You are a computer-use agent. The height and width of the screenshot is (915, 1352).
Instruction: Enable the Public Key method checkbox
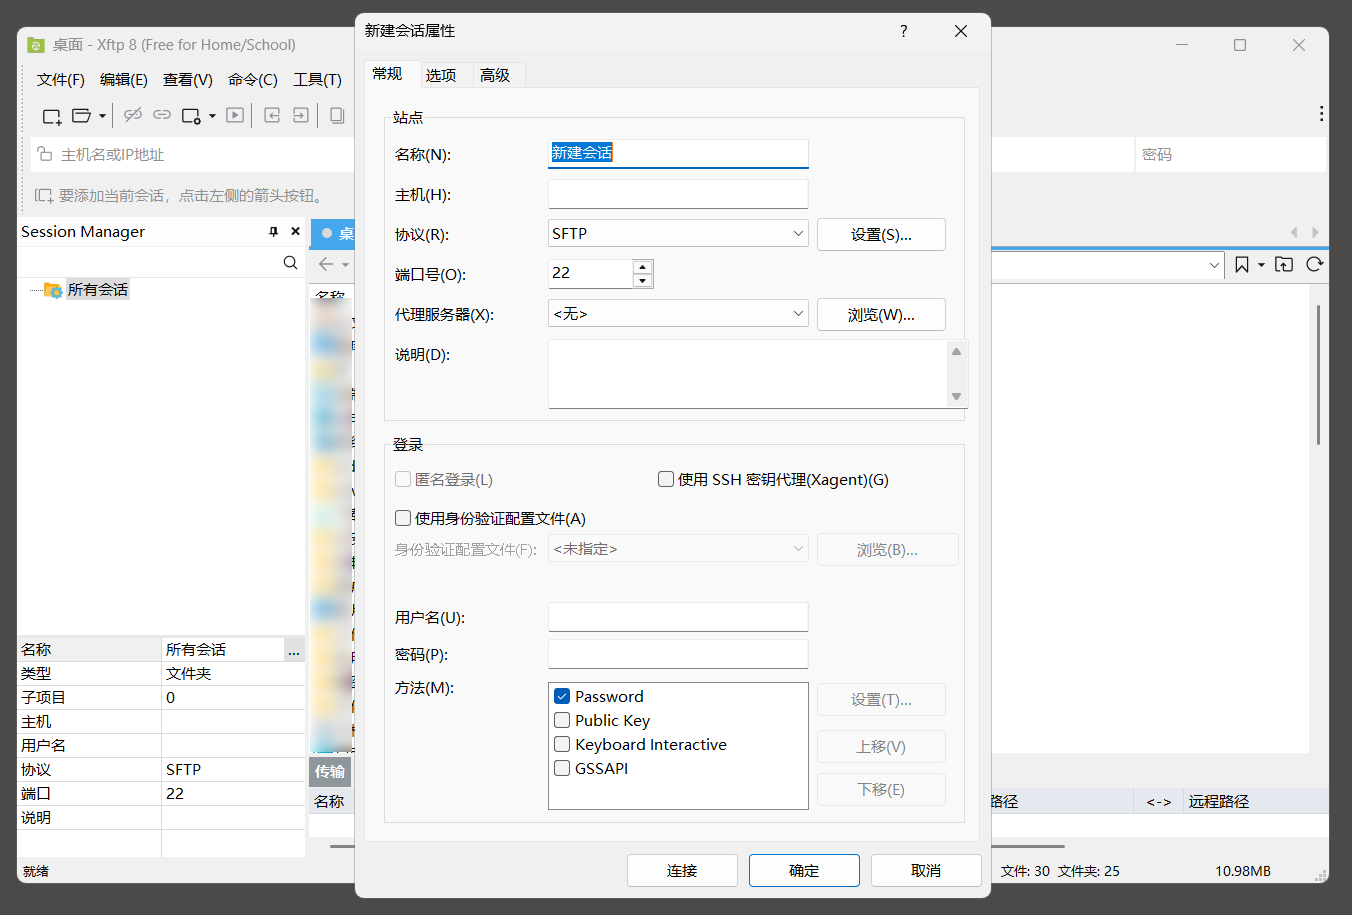(x=562, y=720)
